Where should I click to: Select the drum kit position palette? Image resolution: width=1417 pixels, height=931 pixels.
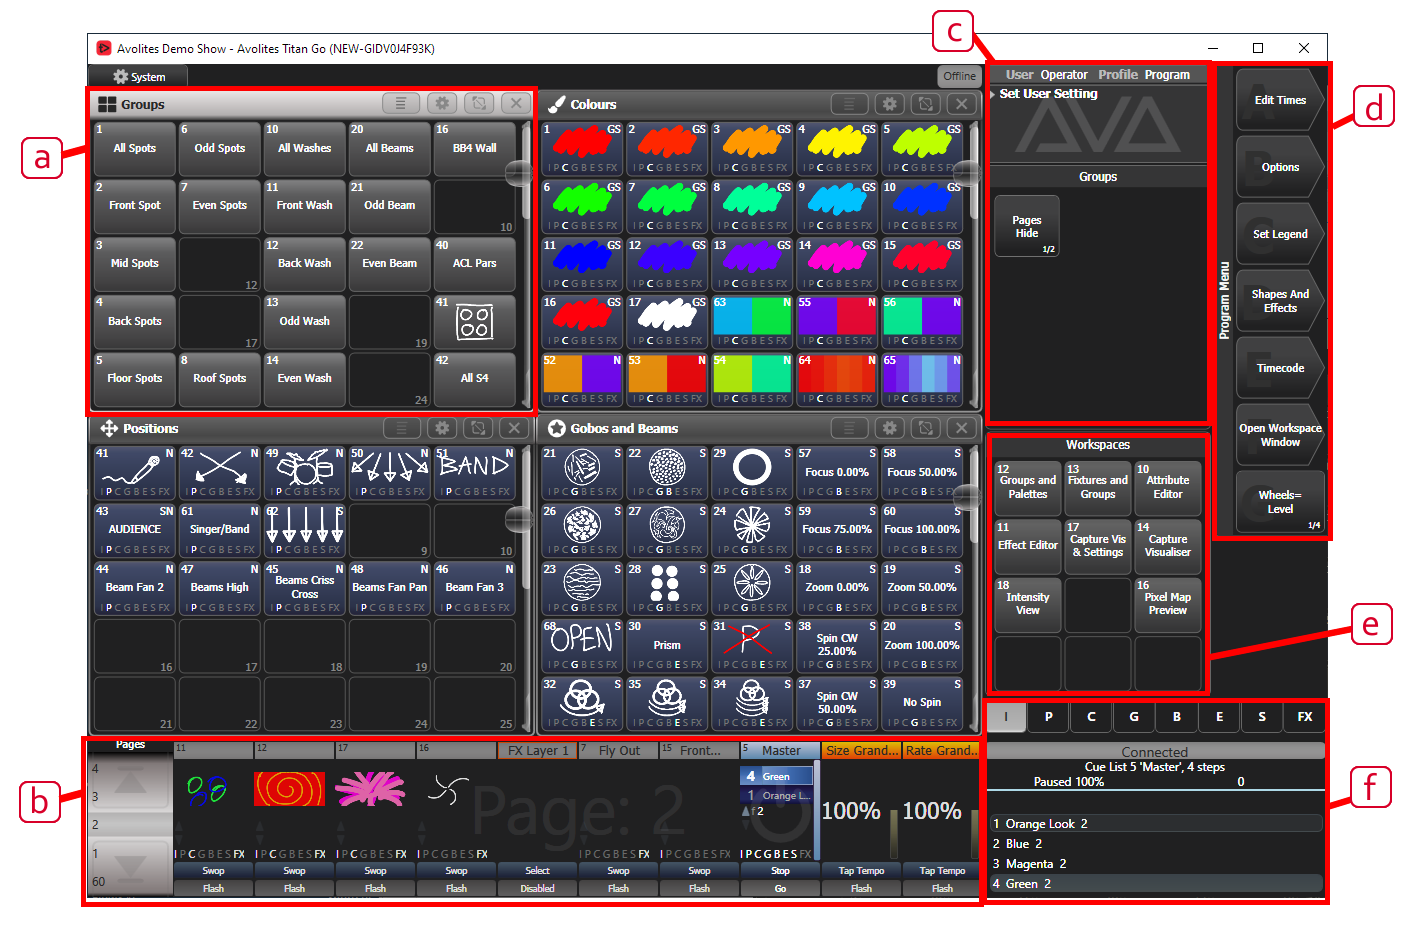pyautogui.click(x=305, y=472)
